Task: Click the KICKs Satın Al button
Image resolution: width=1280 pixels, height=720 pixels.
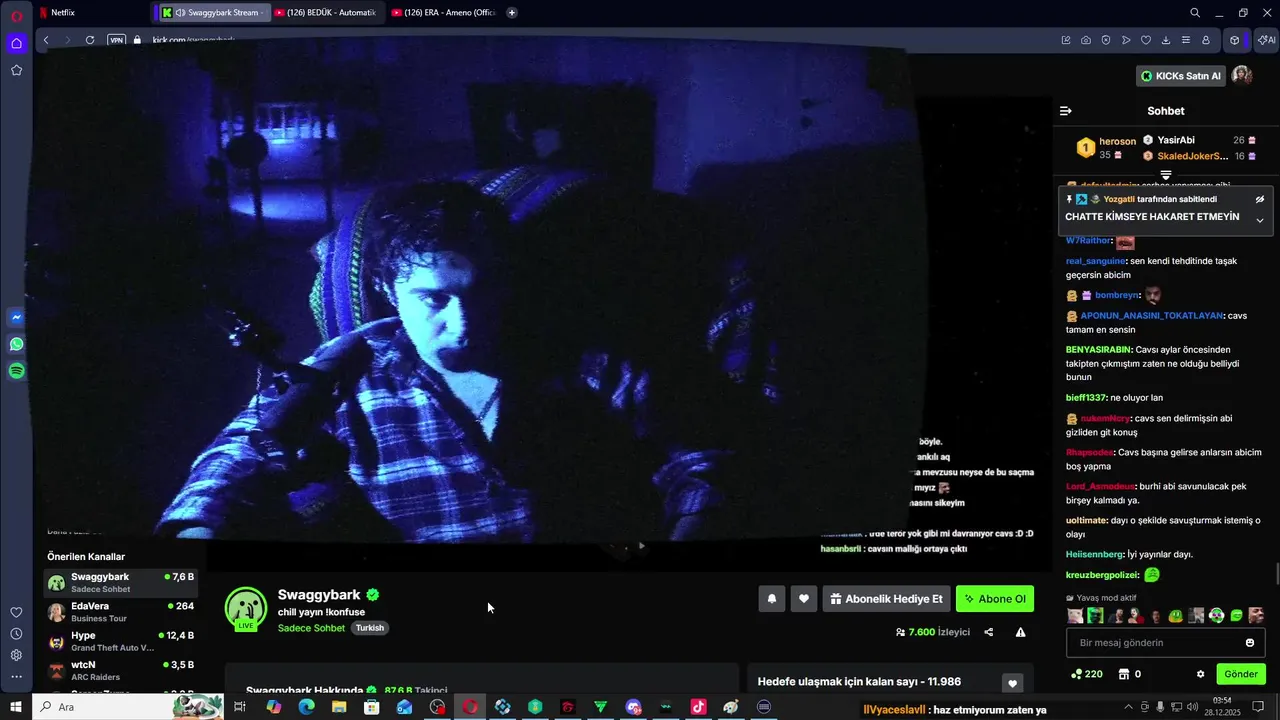Action: click(1181, 76)
